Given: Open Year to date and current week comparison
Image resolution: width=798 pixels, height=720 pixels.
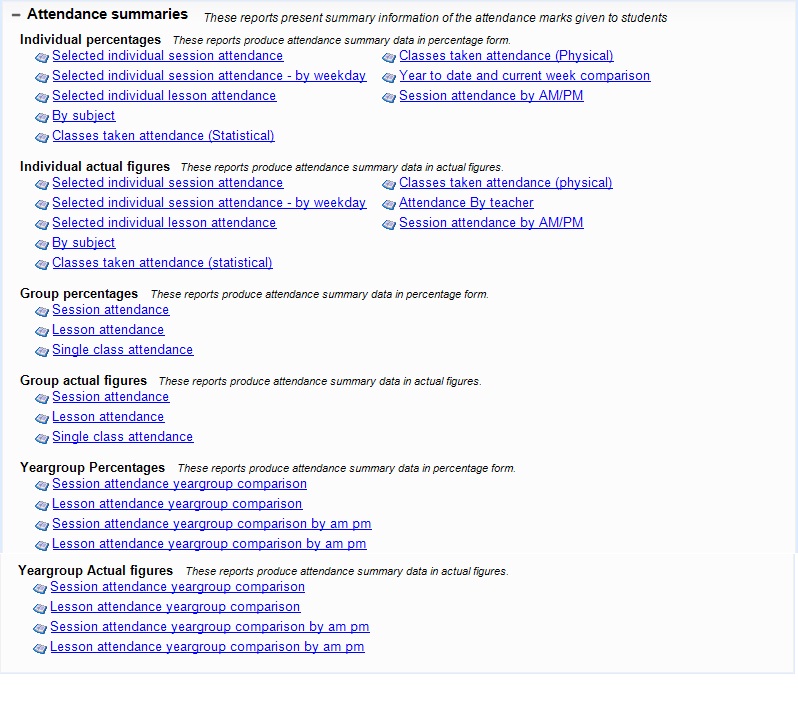Looking at the screenshot, I should [525, 75].
